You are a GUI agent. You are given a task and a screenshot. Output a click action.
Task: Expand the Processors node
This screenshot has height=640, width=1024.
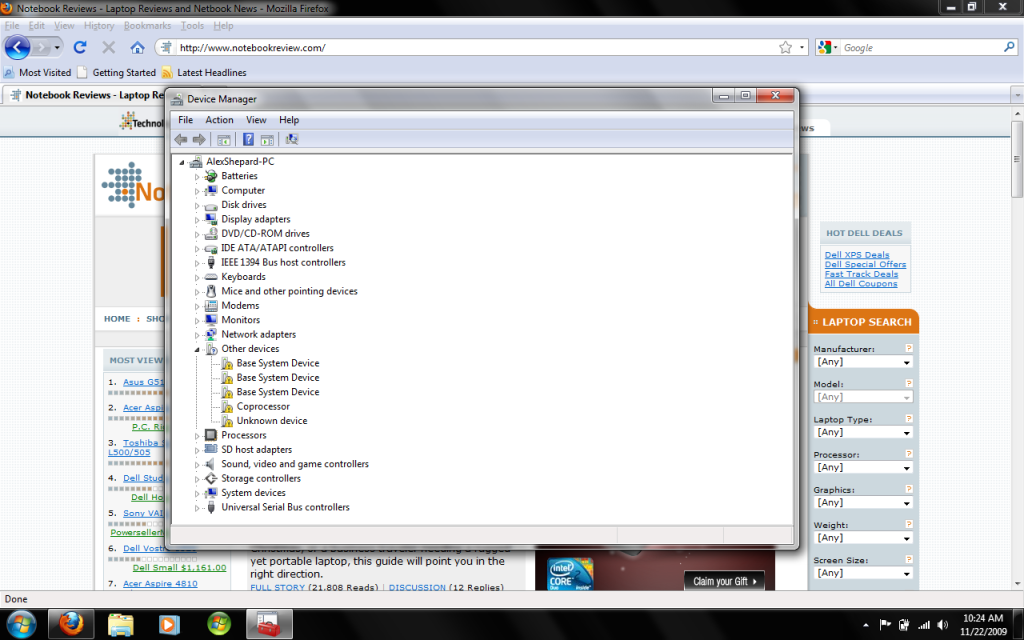point(197,436)
